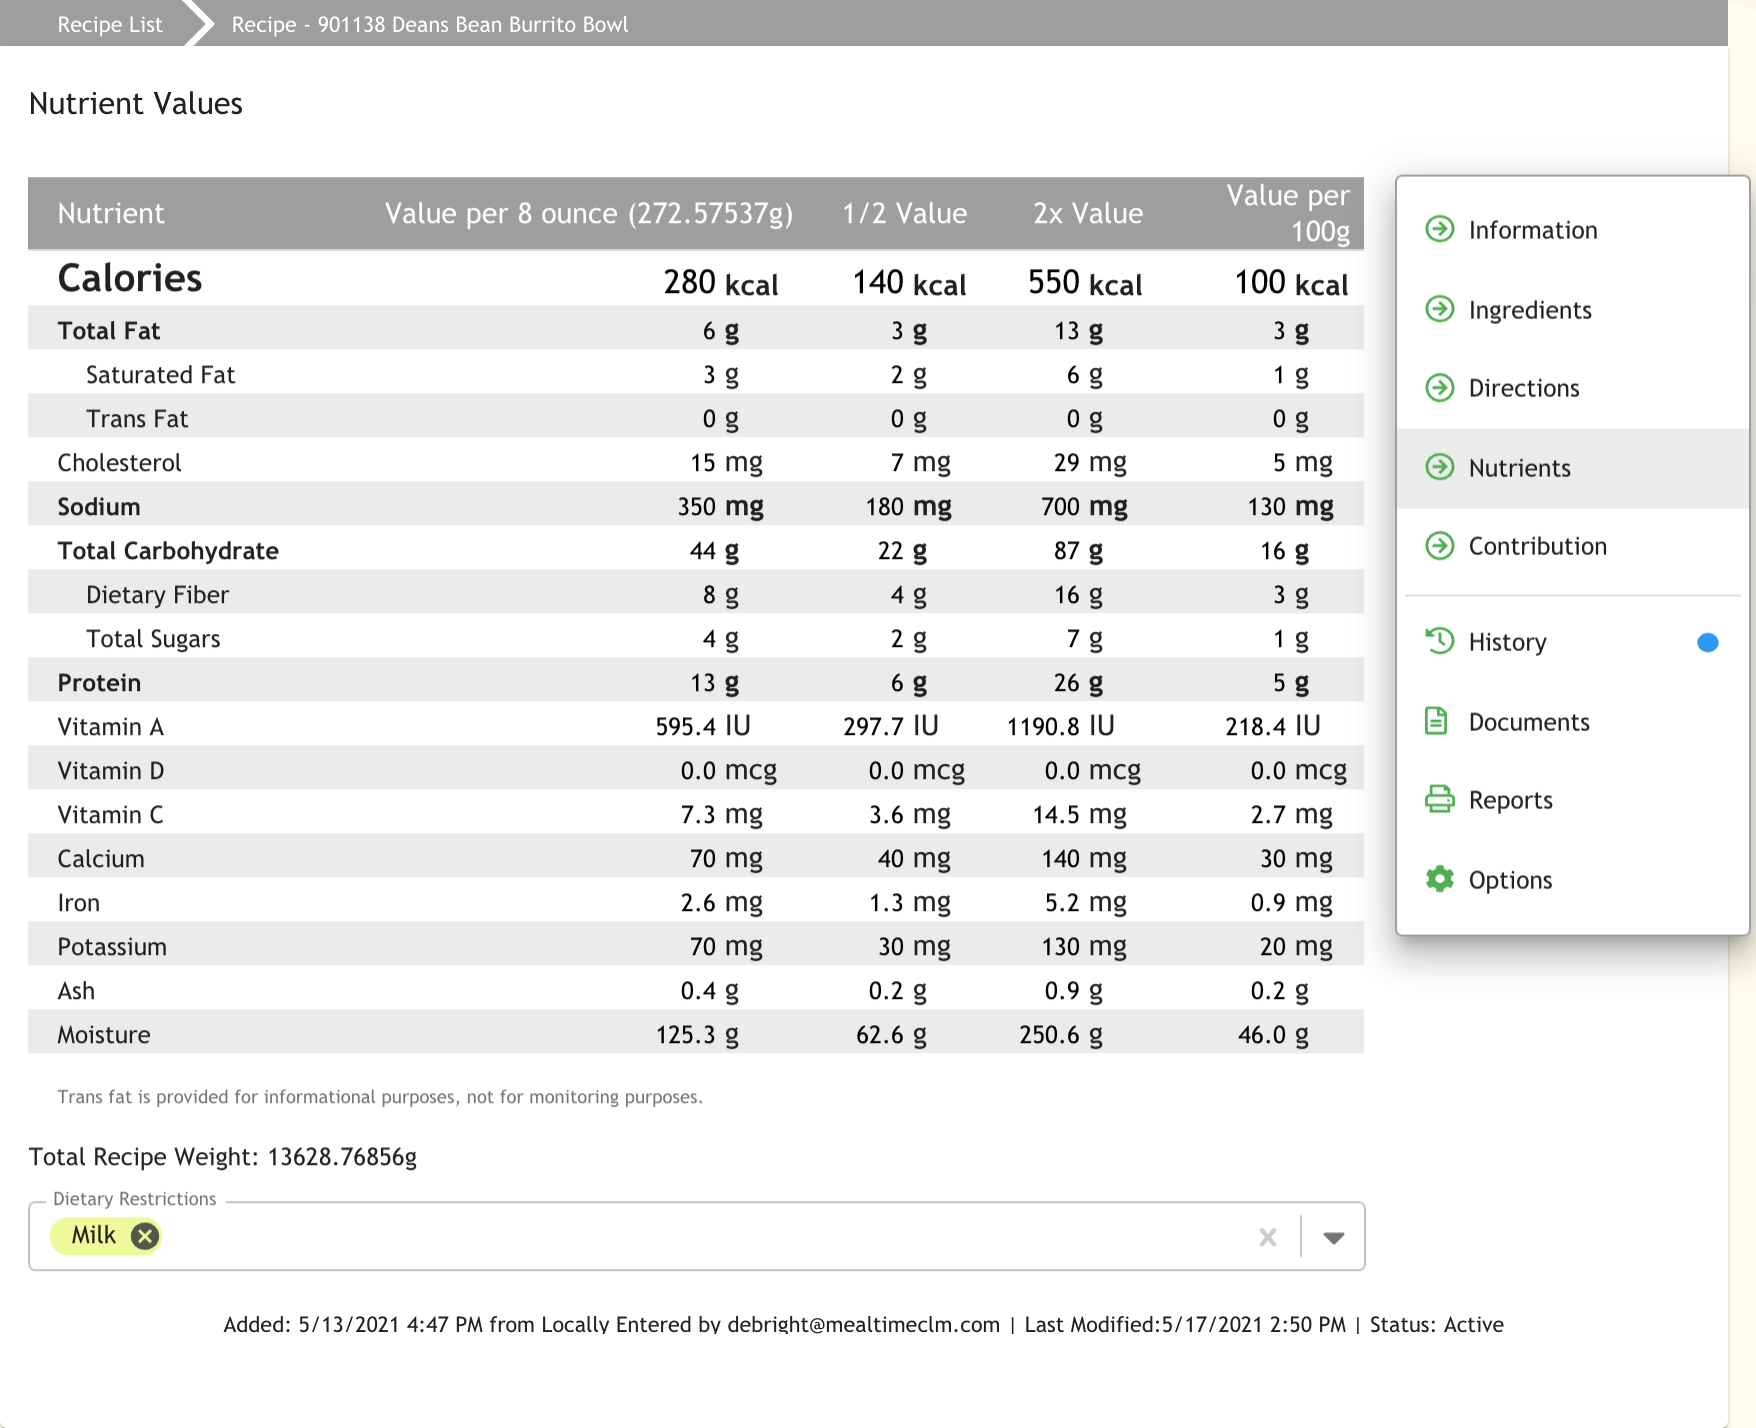Viewport: 1756px width, 1428px height.
Task: Click the recipe name breadcrumb
Action: point(430,24)
